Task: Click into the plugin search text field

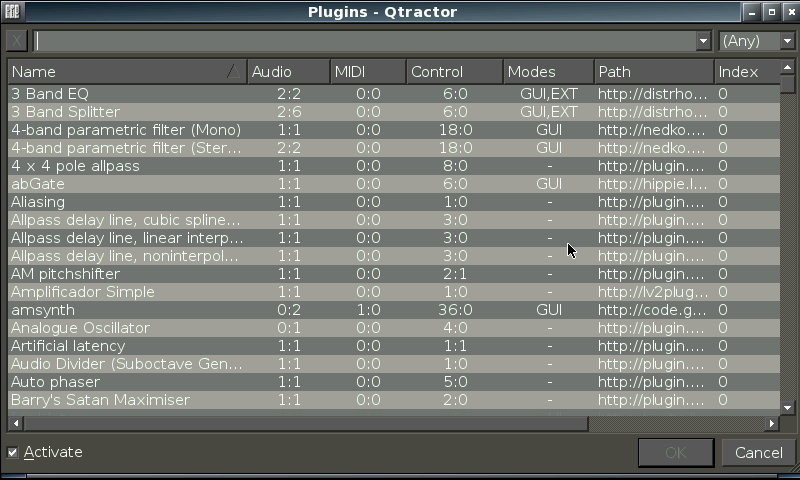Action: (365, 41)
